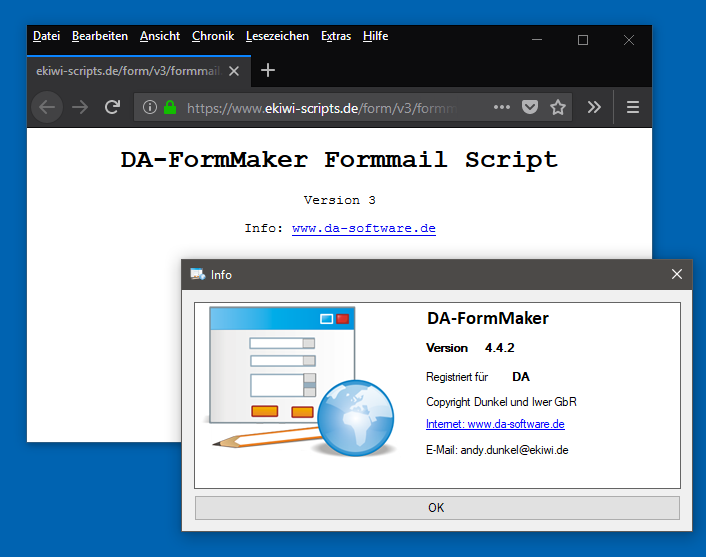This screenshot has width=706, height=557.
Task: Click the green padlock security icon
Action: click(x=170, y=107)
